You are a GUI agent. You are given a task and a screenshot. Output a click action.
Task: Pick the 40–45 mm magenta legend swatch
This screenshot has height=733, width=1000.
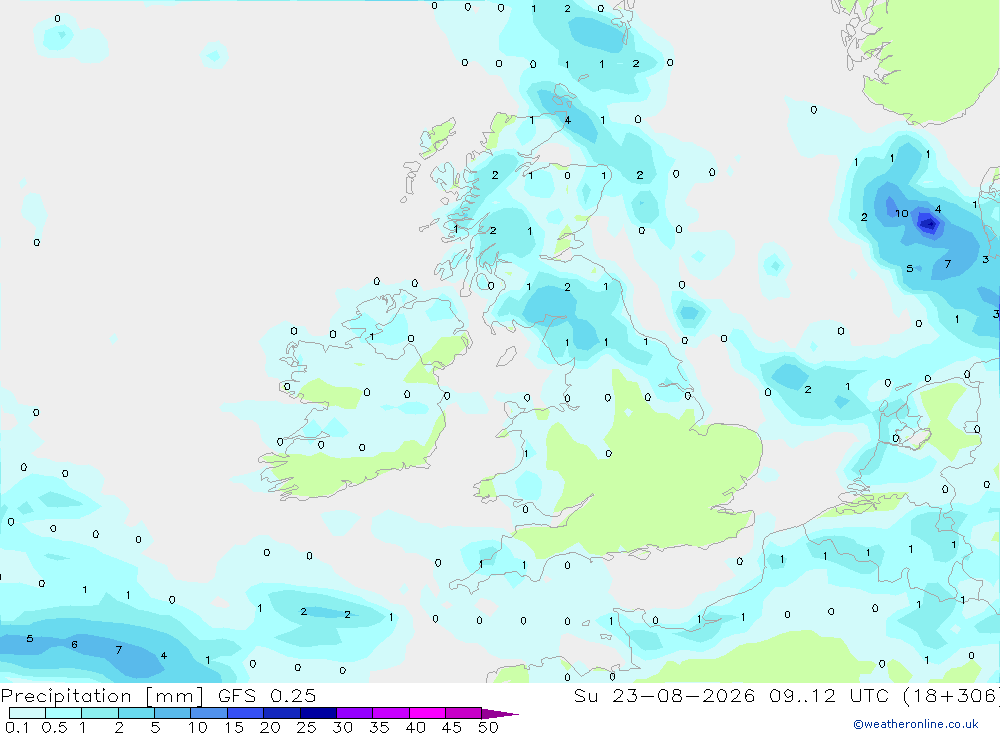tap(427, 713)
